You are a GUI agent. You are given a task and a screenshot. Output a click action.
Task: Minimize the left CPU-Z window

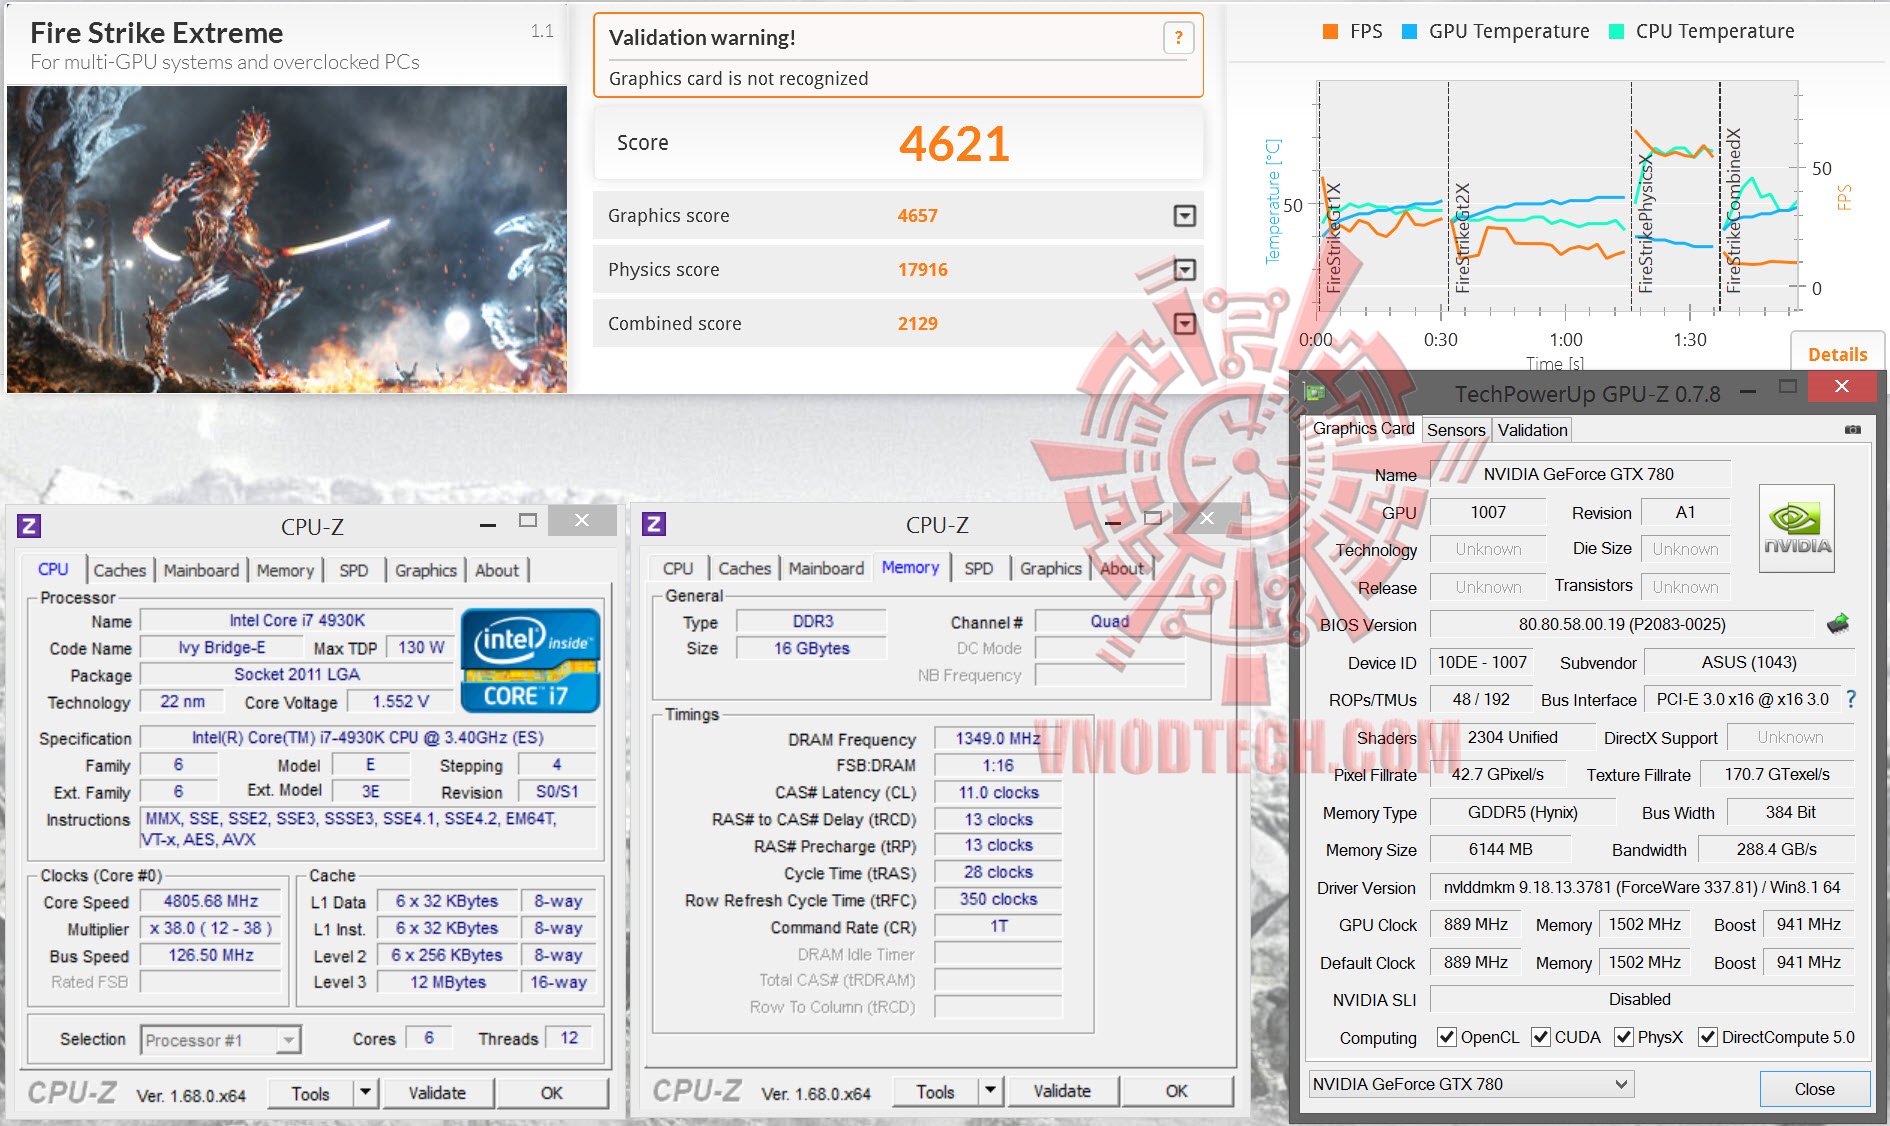[x=488, y=524]
